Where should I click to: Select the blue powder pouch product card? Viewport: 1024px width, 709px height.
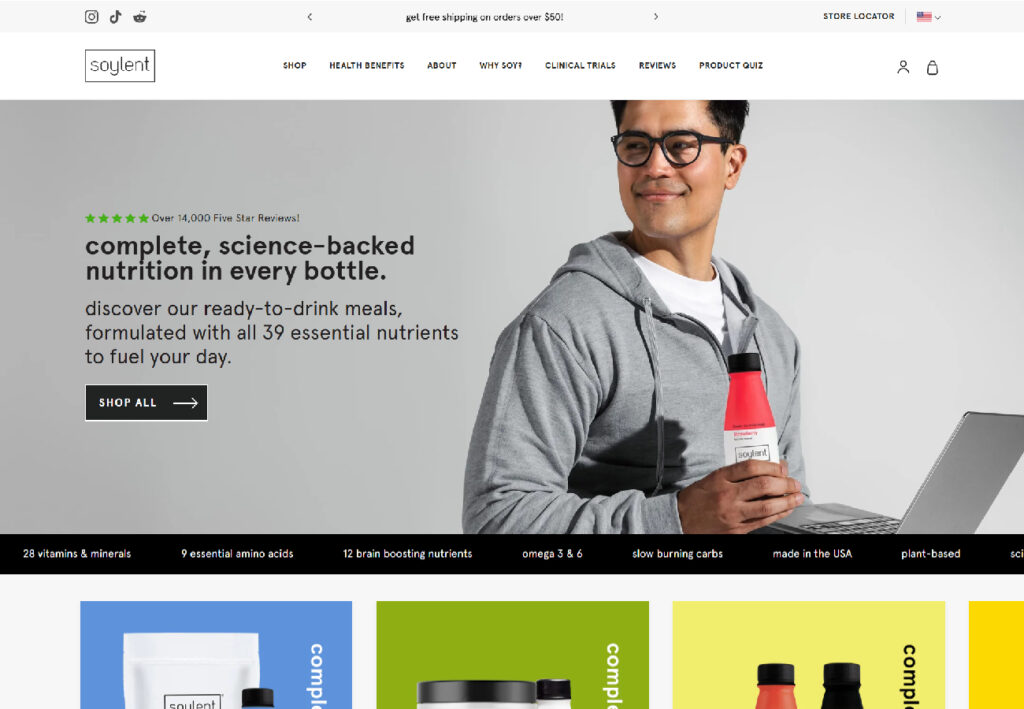coord(216,655)
